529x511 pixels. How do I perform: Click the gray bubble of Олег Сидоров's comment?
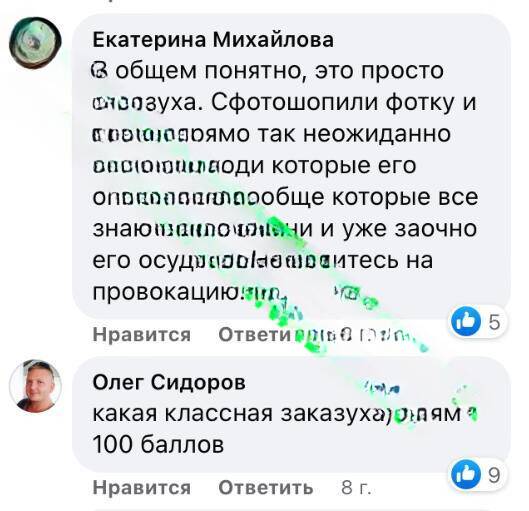point(291,414)
